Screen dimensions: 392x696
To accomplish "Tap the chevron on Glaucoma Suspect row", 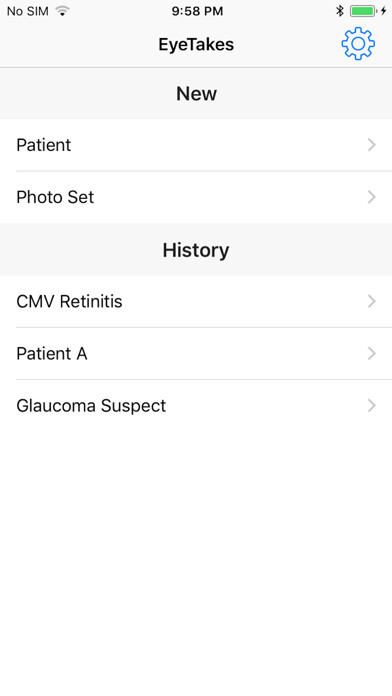I will (x=372, y=406).
